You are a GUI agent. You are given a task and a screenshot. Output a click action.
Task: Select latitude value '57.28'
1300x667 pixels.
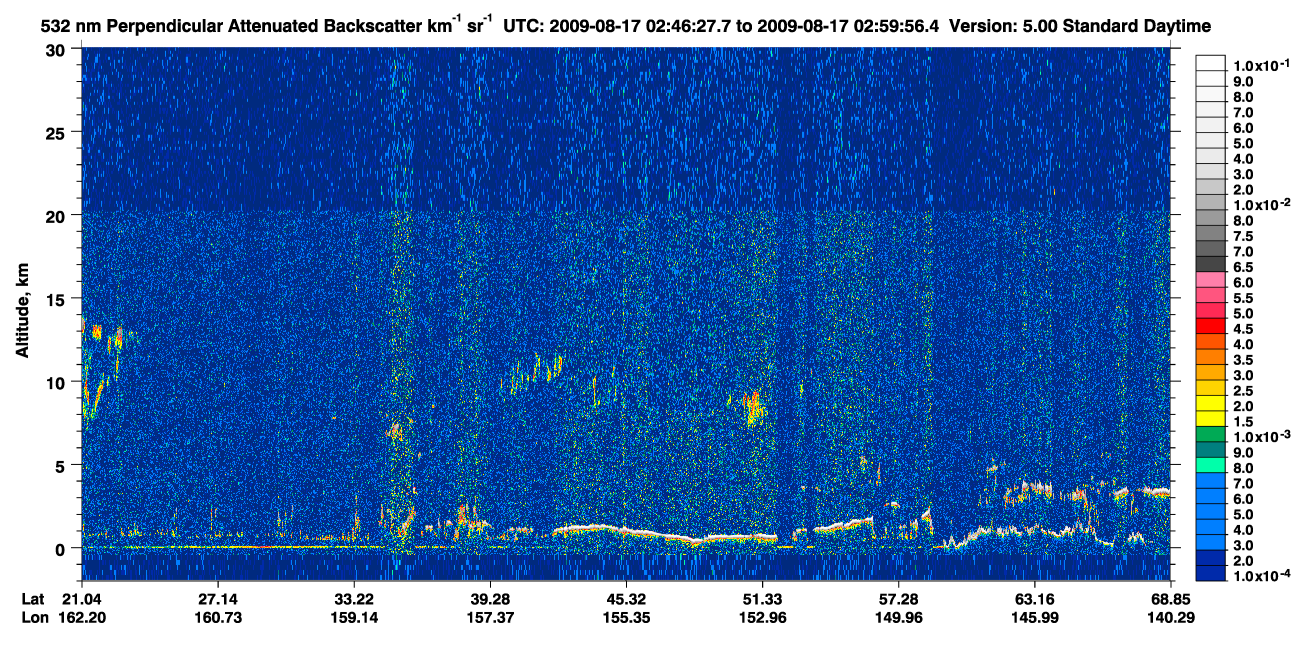coord(898,599)
